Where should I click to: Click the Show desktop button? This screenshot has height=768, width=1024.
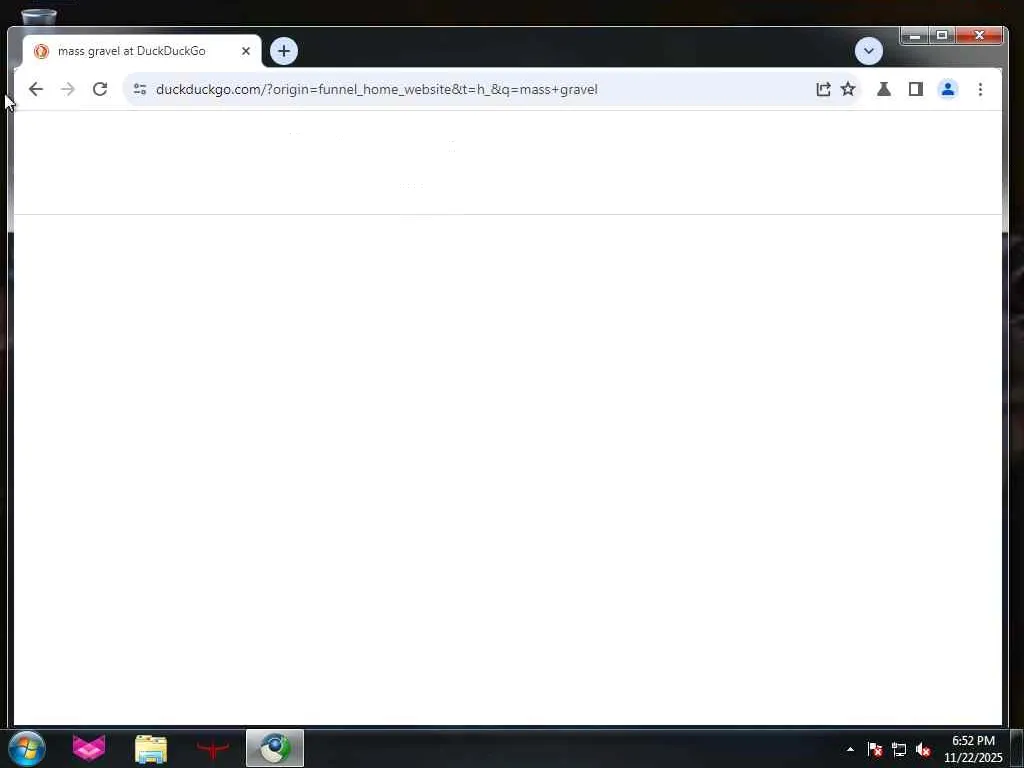click(x=1016, y=748)
